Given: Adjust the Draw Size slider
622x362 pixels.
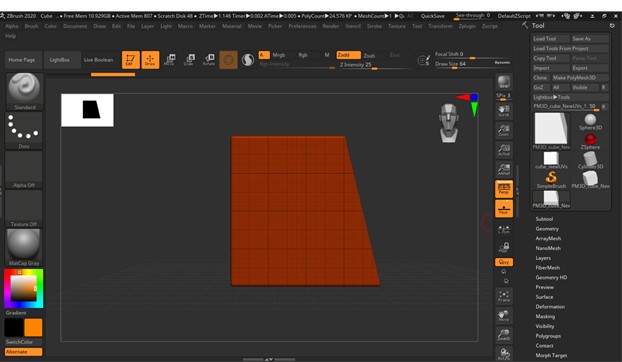Looking at the screenshot, I should click(472, 64).
